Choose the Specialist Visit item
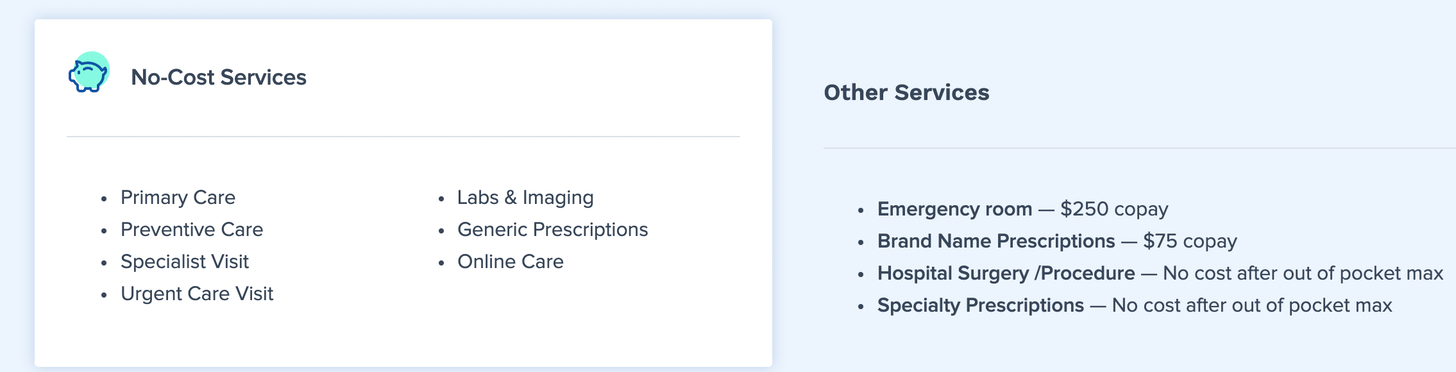 tap(185, 262)
